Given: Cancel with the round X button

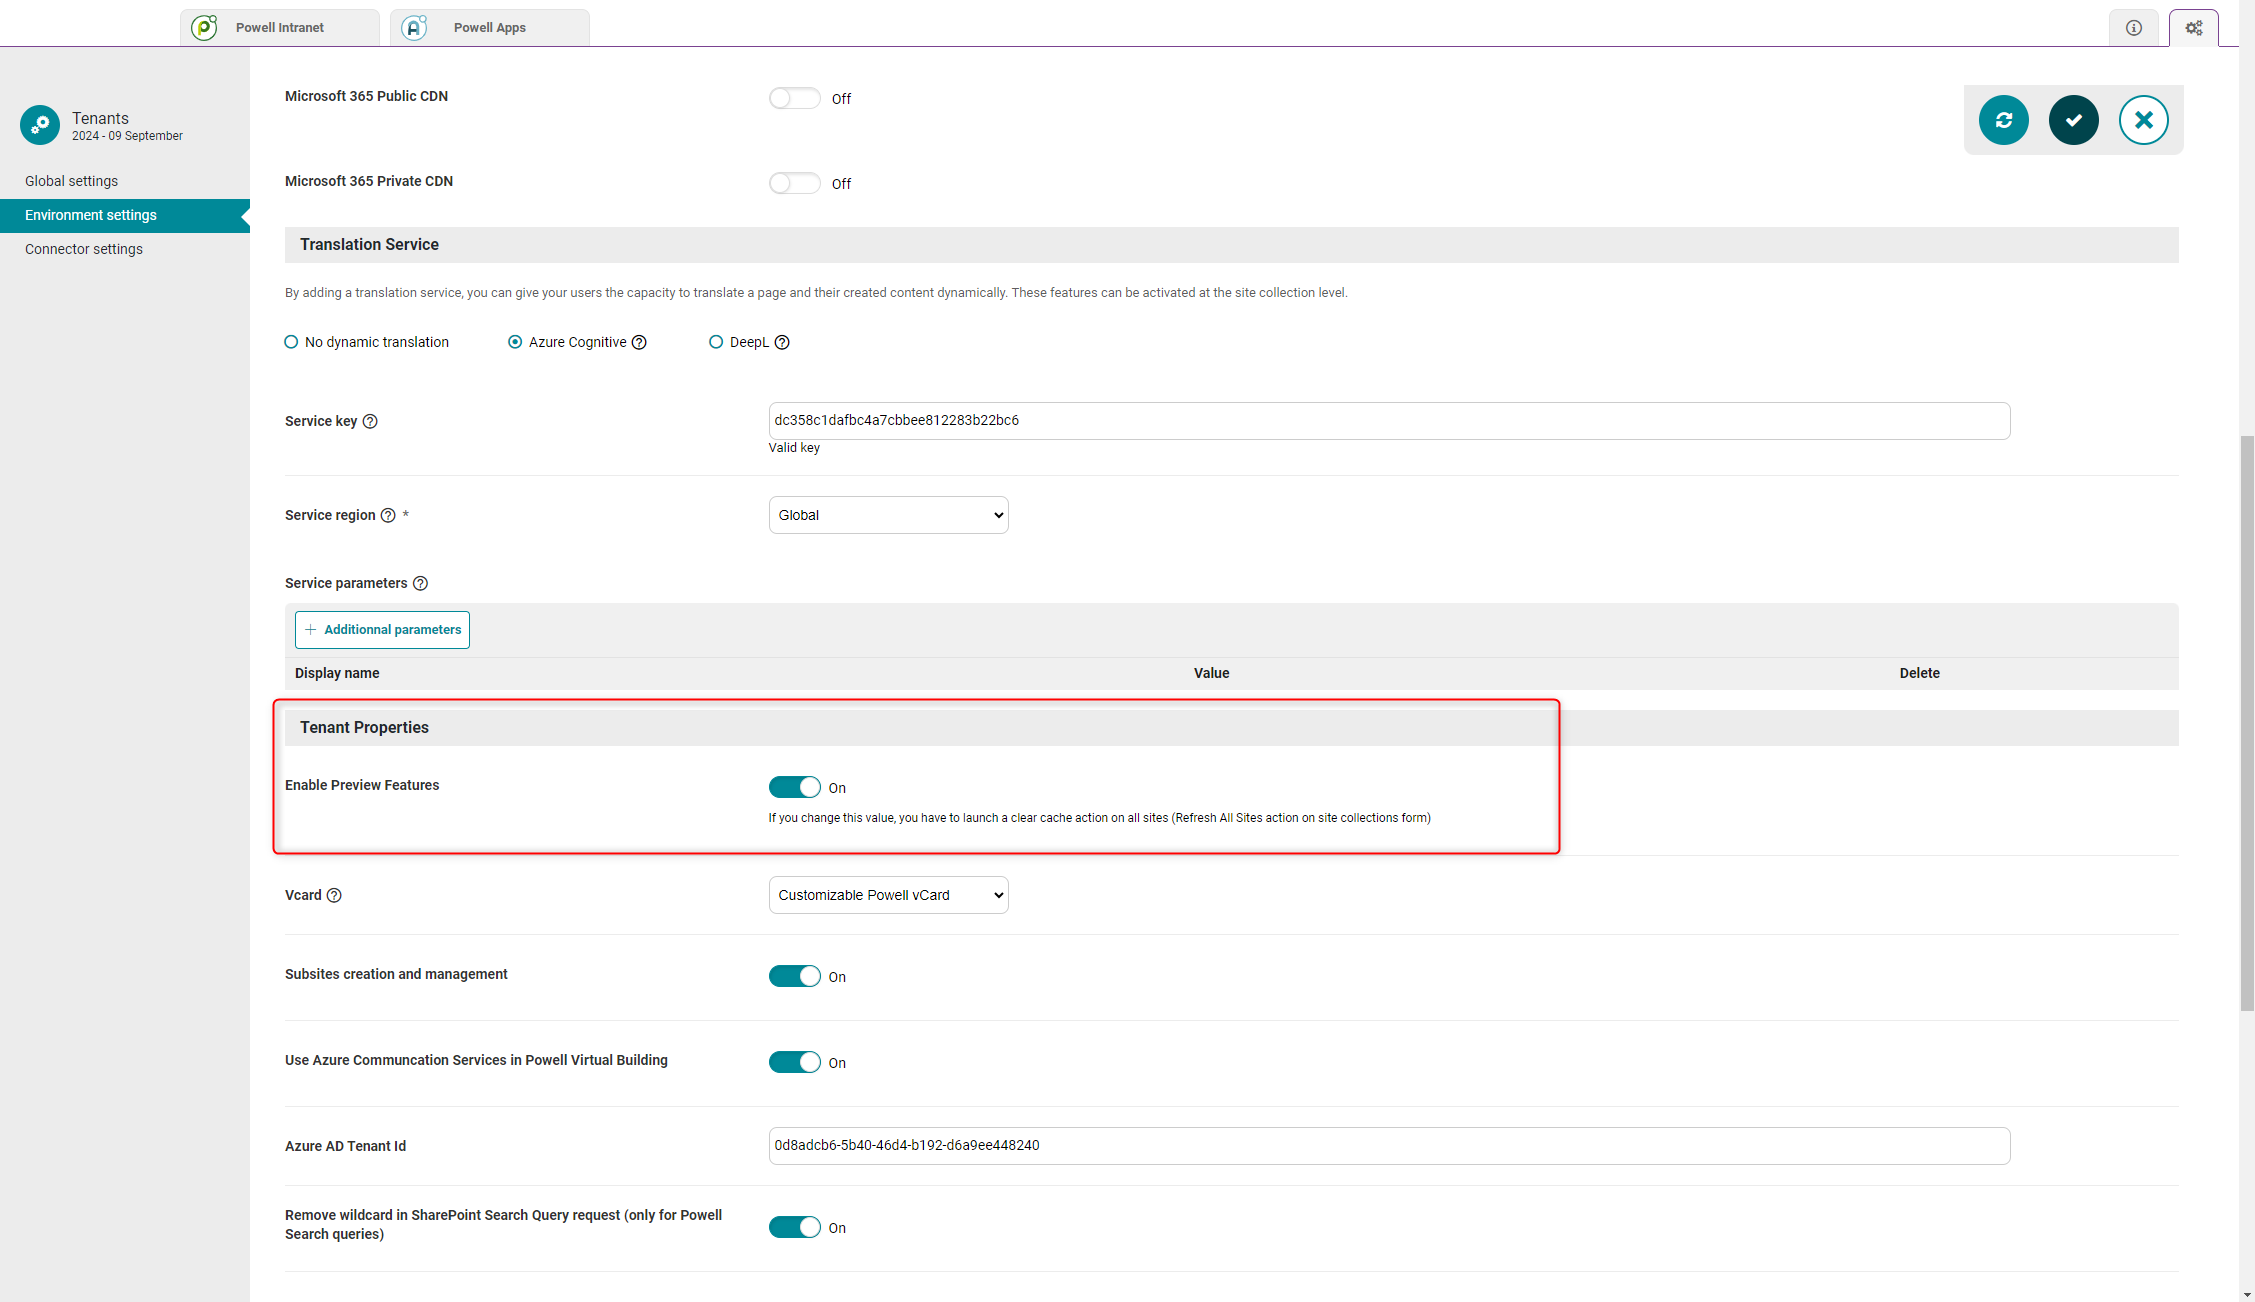Looking at the screenshot, I should coord(2144,120).
